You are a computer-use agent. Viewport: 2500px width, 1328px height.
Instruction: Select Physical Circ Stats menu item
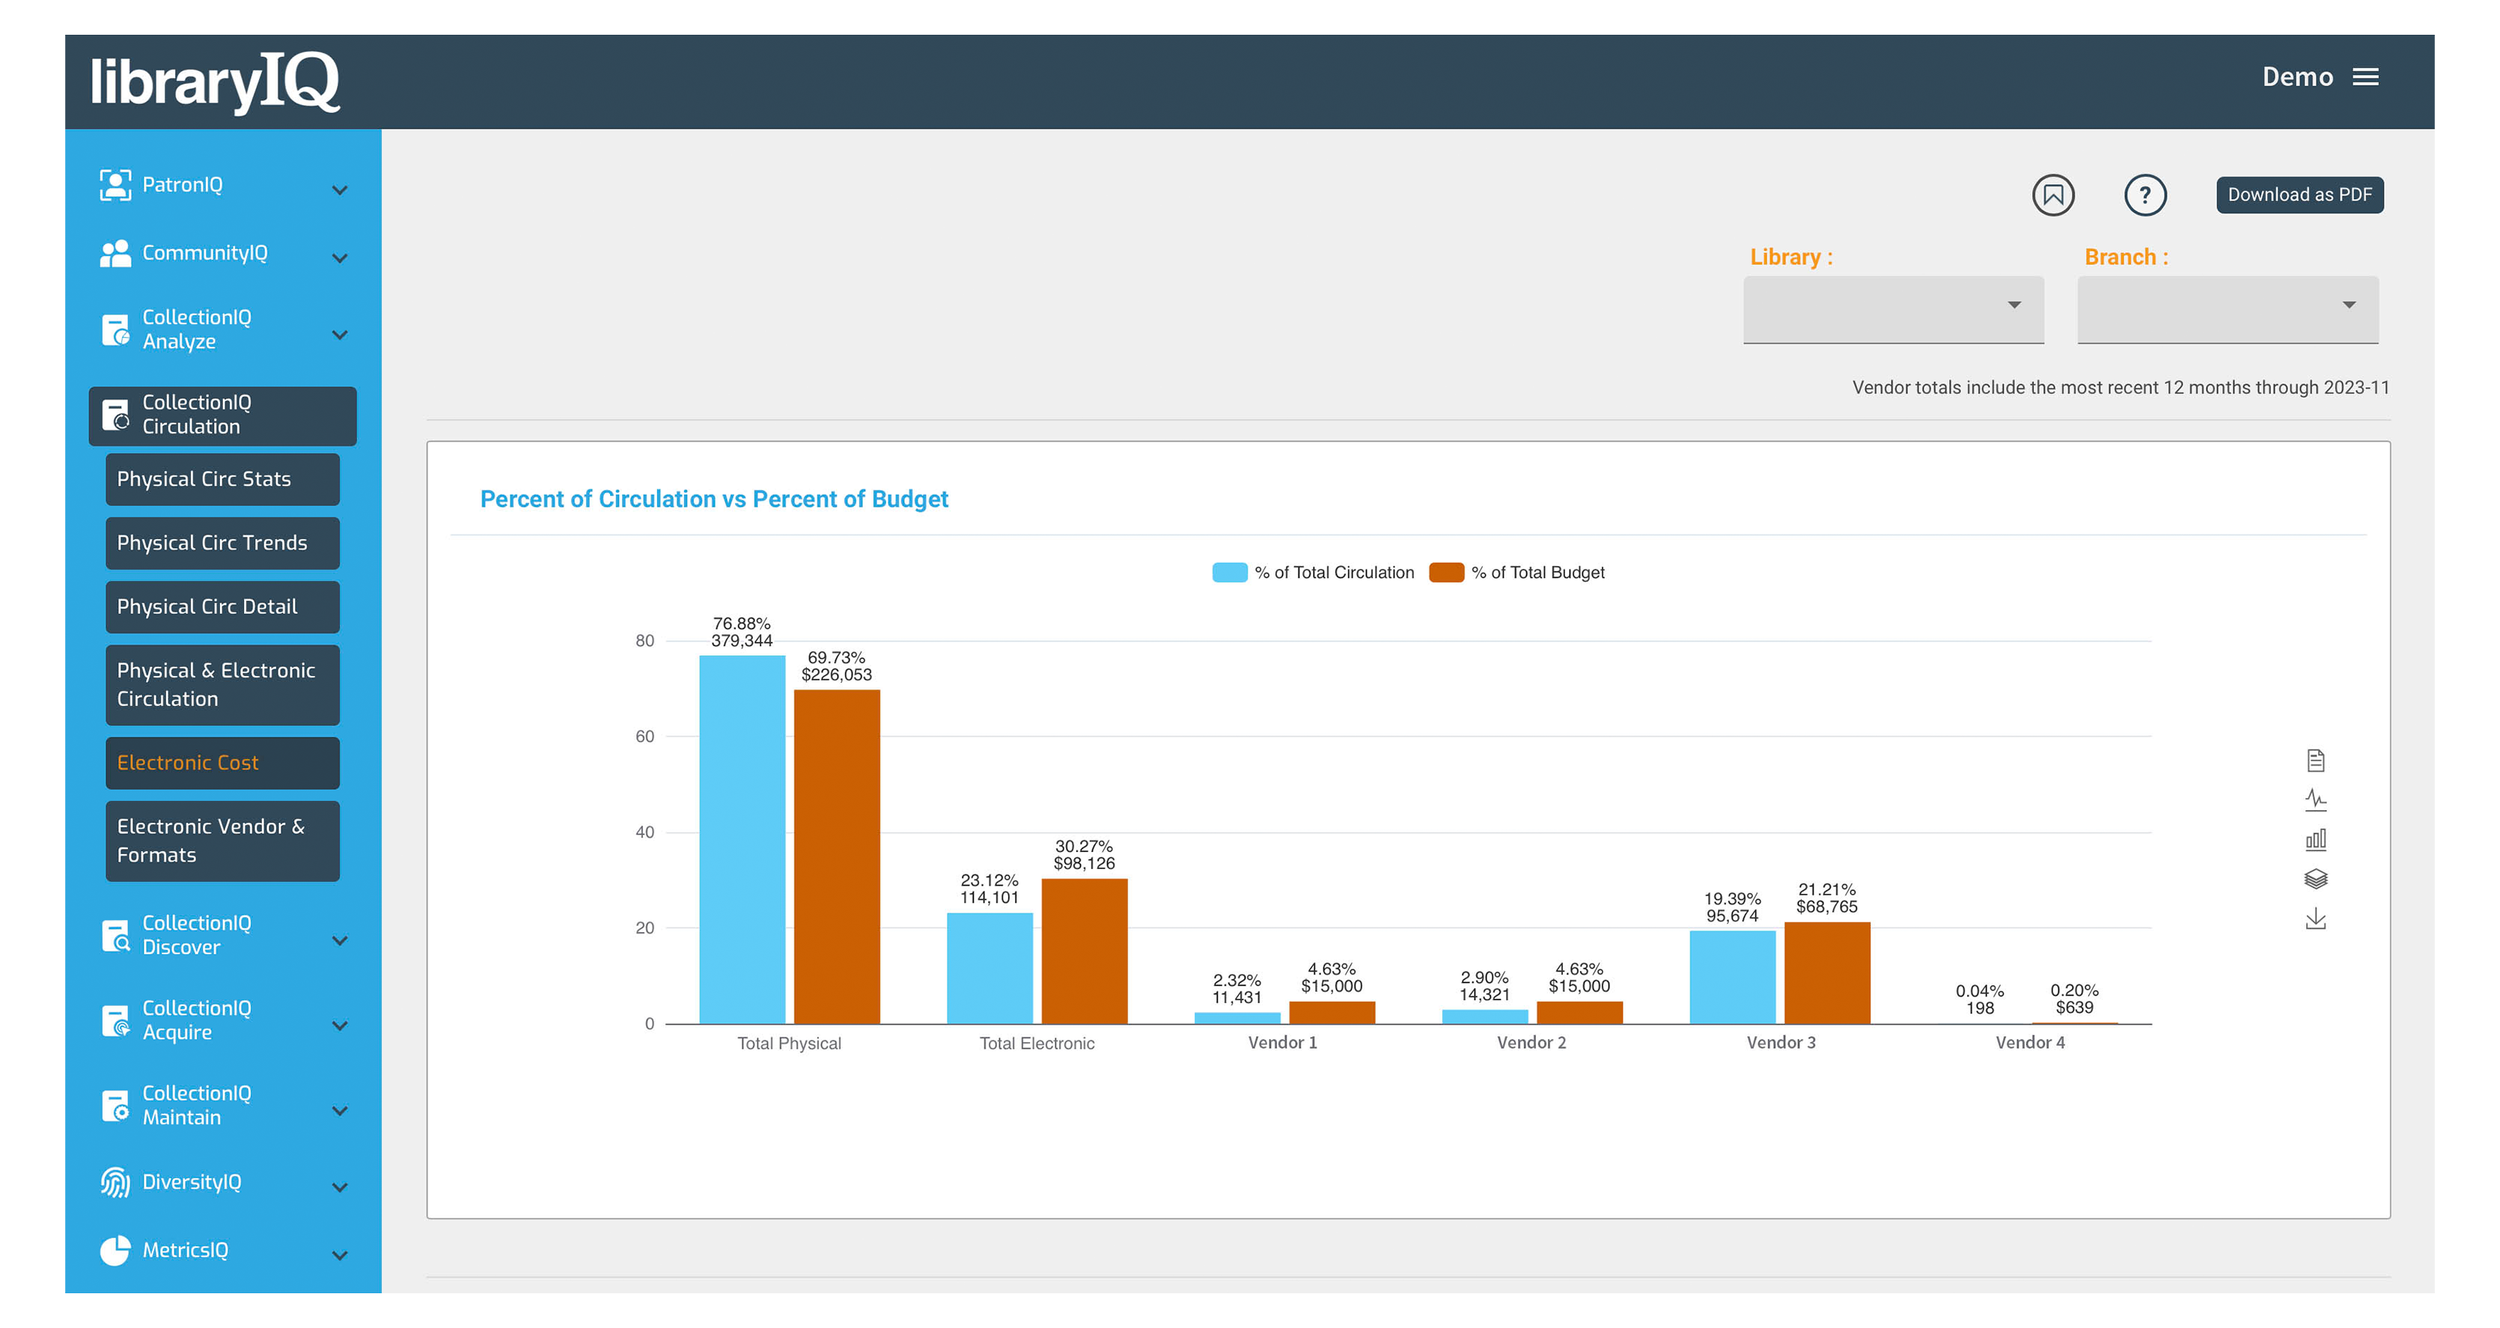(205, 480)
